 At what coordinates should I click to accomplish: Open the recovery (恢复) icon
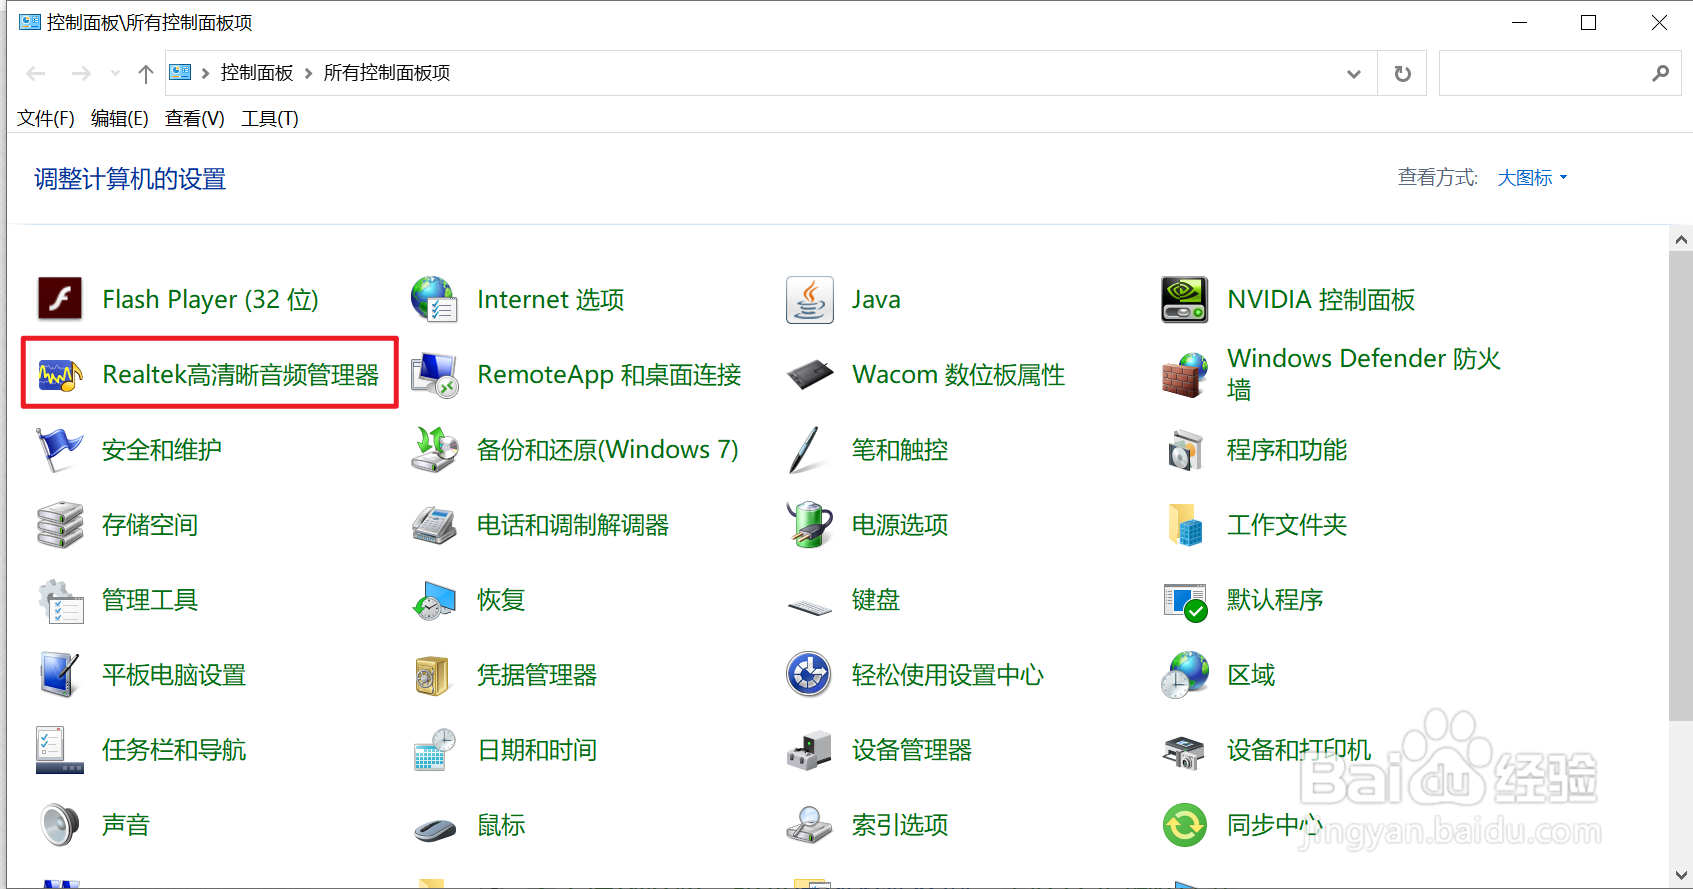click(x=435, y=600)
